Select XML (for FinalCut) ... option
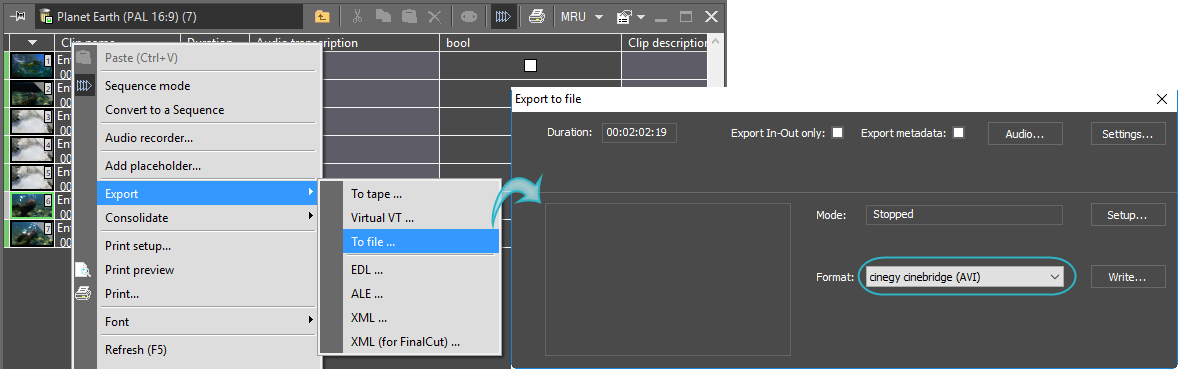The height and width of the screenshot is (369, 1178). [421, 342]
